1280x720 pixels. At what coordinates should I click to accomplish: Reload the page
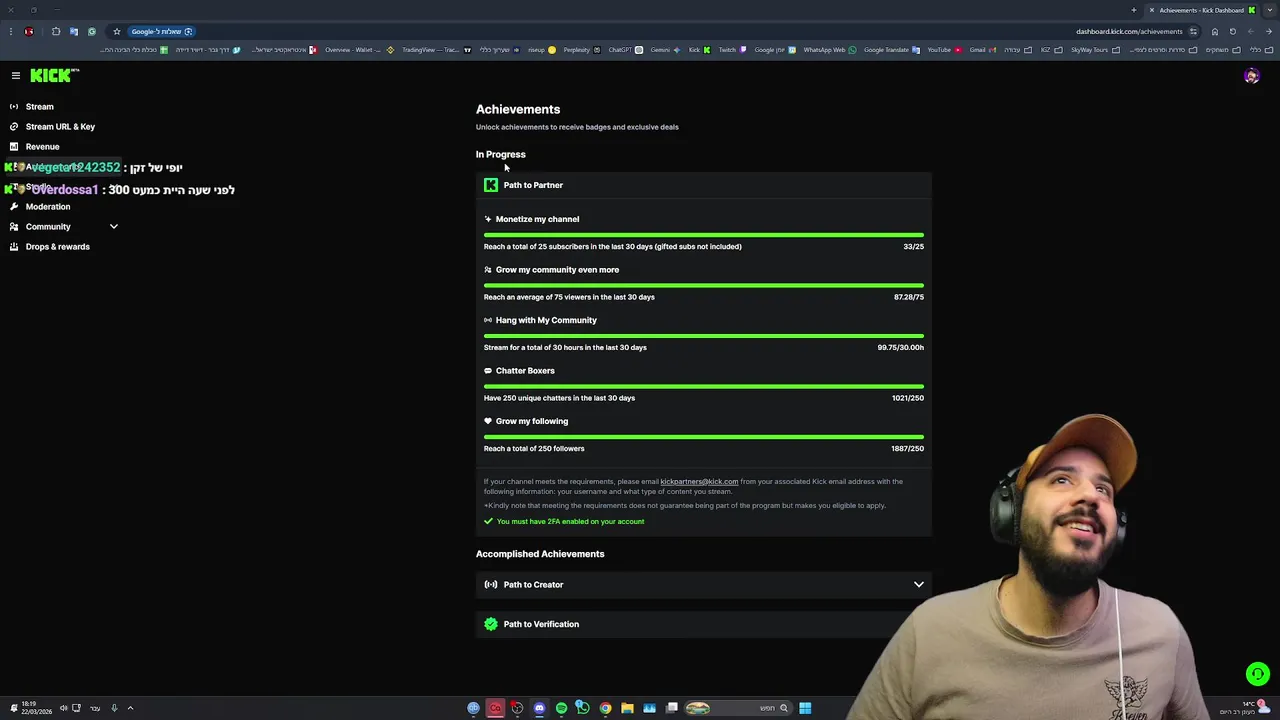click(1232, 31)
